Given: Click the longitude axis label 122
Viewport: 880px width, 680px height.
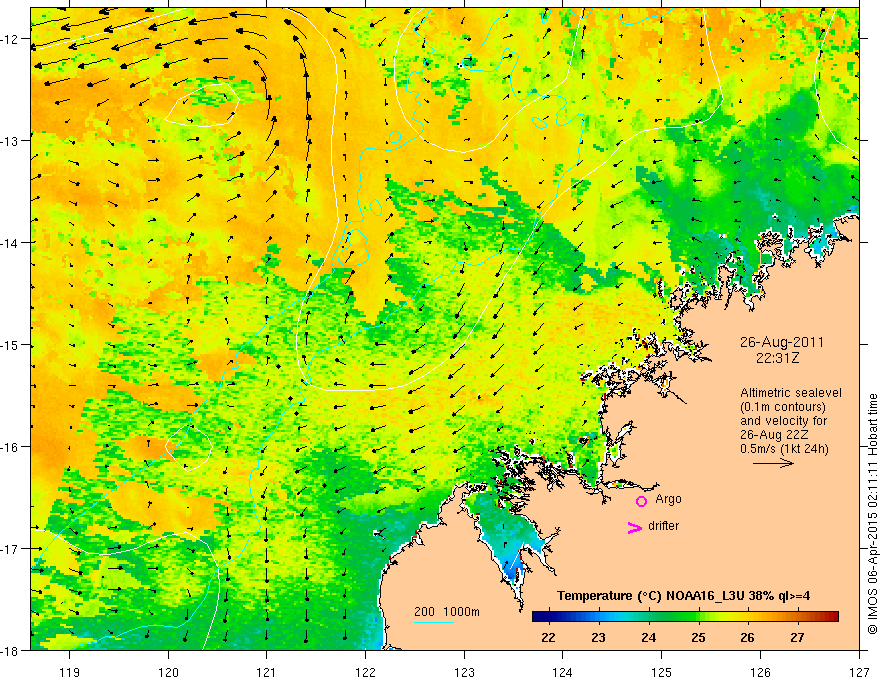Looking at the screenshot, I should click(x=365, y=672).
